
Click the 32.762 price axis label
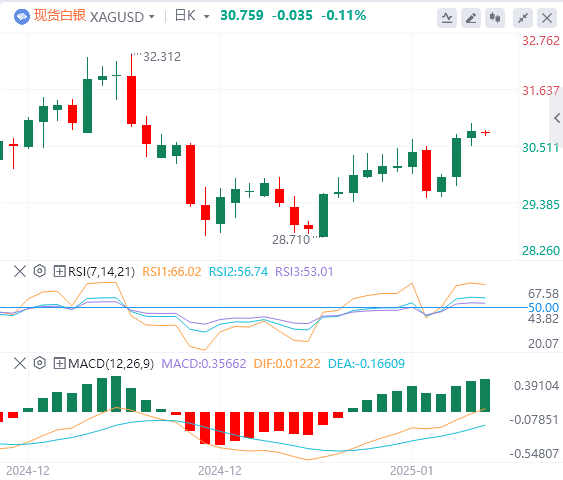click(x=541, y=41)
